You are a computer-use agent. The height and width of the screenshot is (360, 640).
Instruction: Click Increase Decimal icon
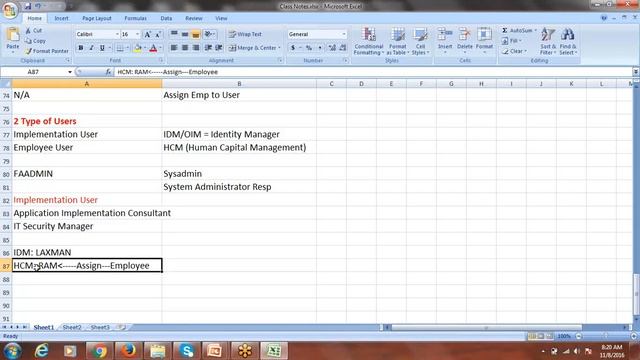(332, 48)
